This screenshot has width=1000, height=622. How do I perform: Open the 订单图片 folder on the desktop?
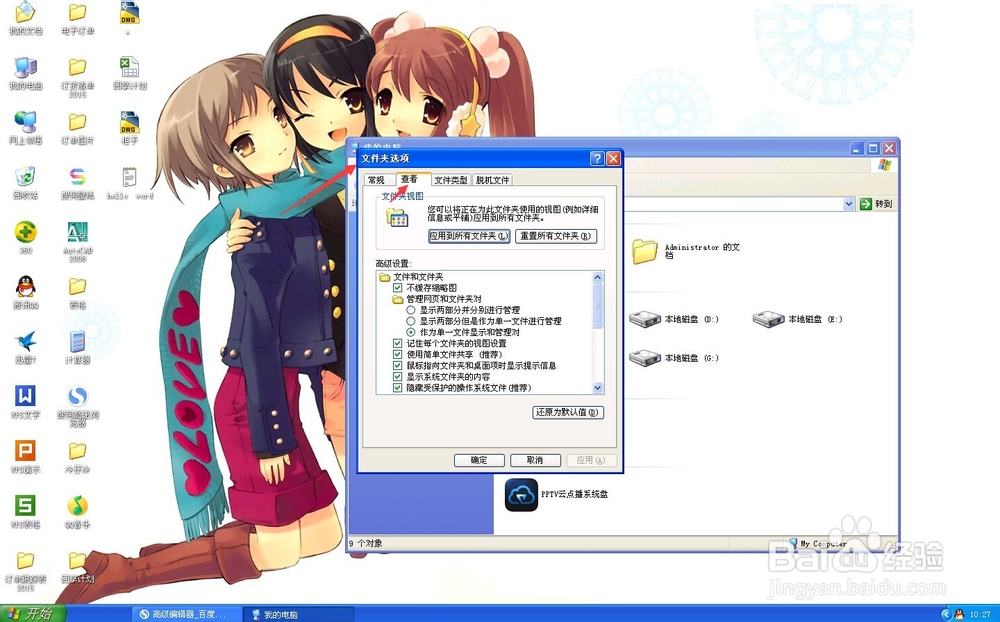click(x=78, y=128)
